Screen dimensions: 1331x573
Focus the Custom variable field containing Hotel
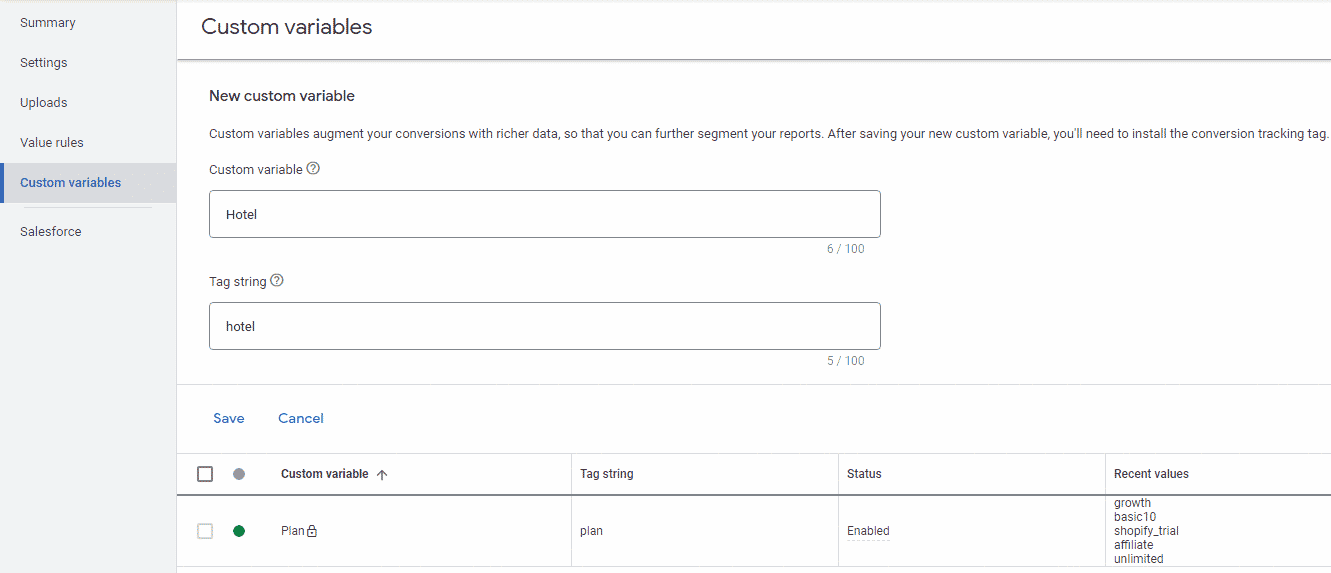(x=544, y=214)
